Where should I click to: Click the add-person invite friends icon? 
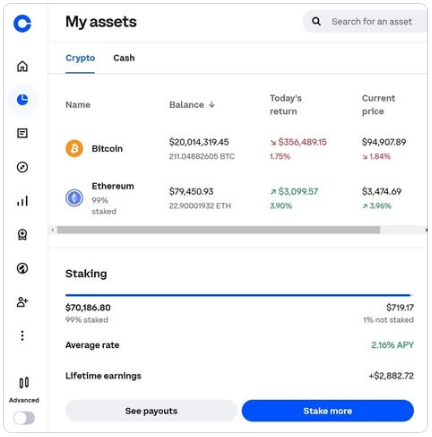tap(22, 302)
